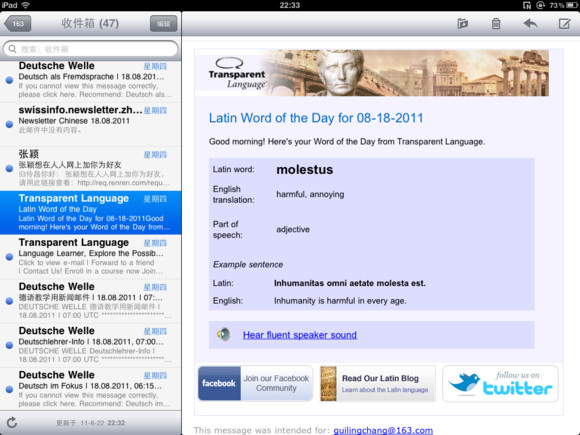Tap the word molestus
This screenshot has width=580, height=435.
[304, 169]
